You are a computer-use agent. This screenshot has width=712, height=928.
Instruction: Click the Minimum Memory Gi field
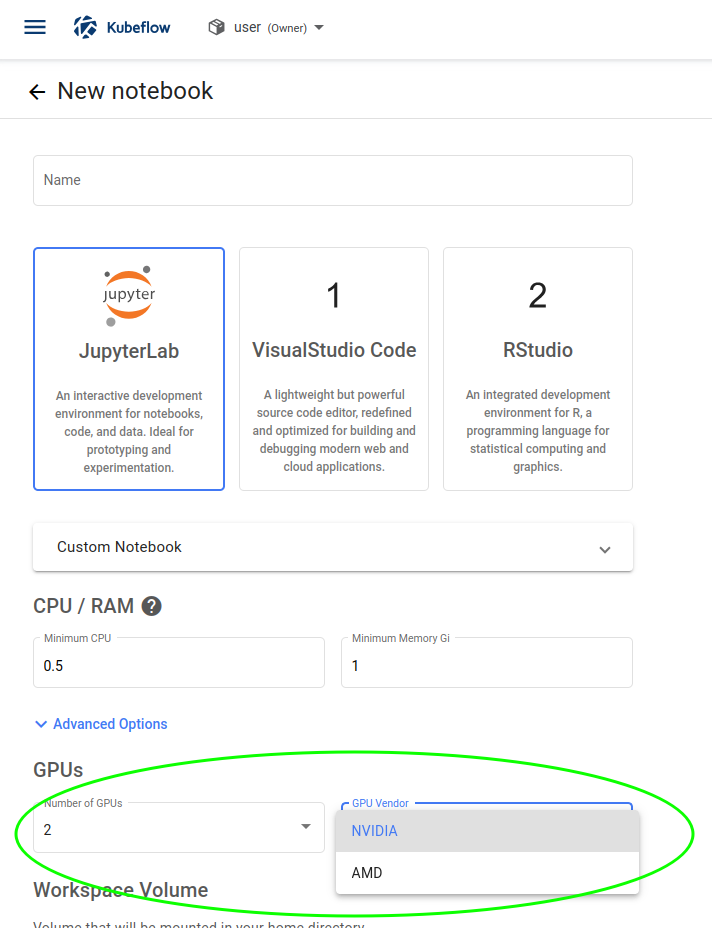pyautogui.click(x=486, y=665)
